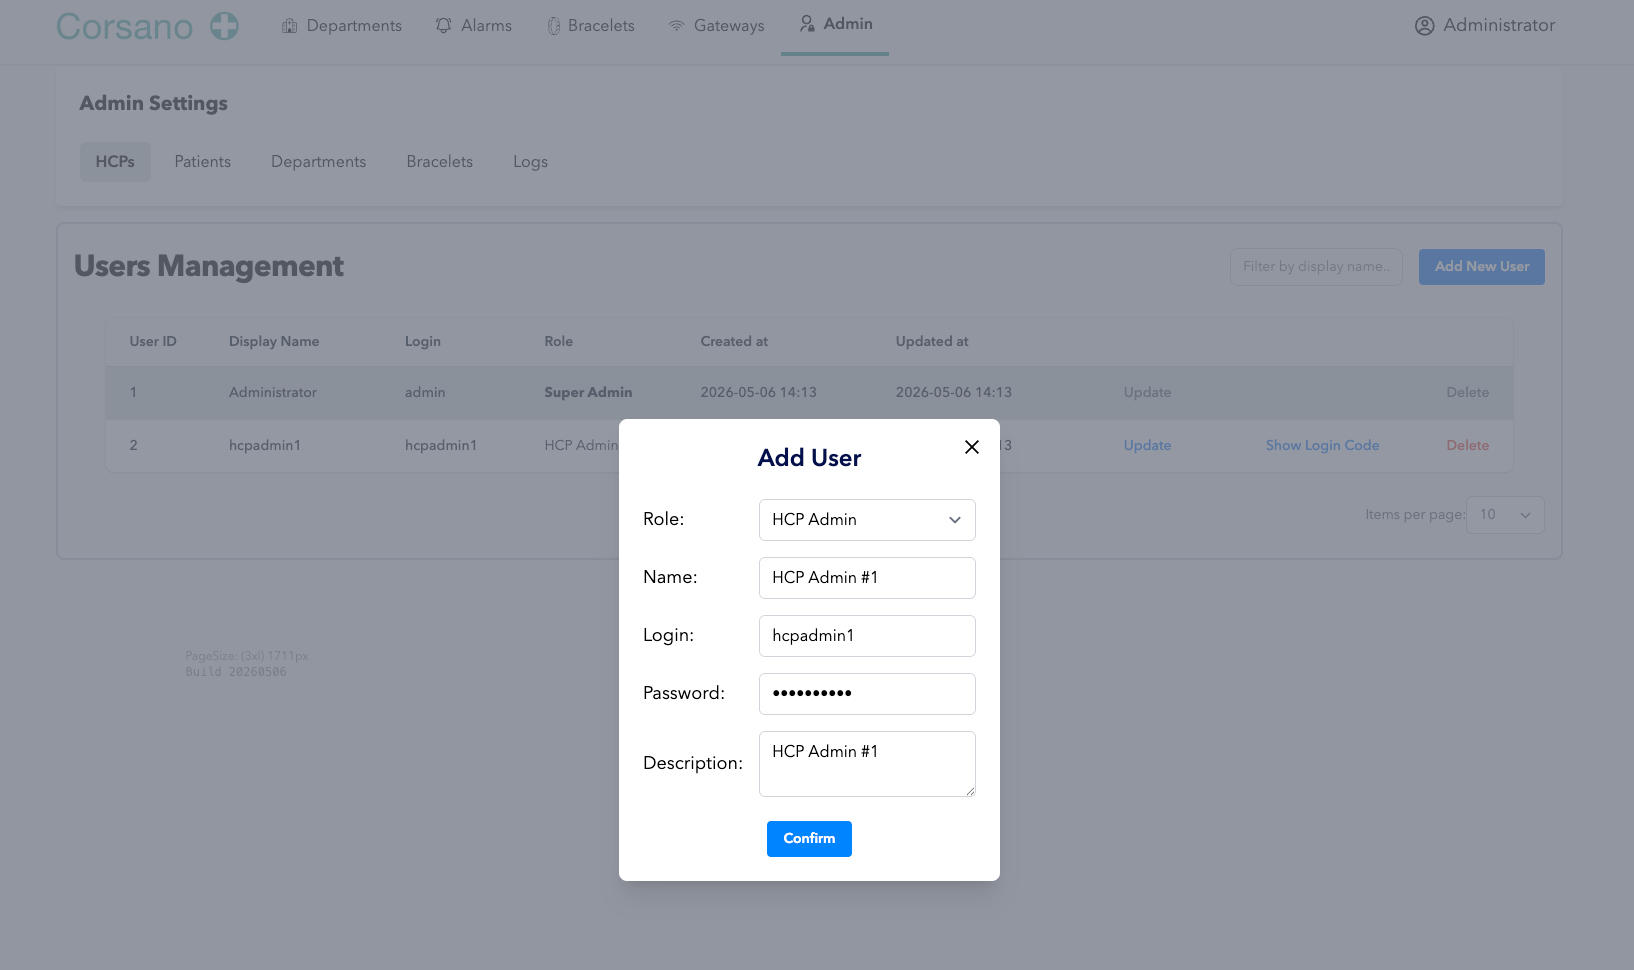Image resolution: width=1634 pixels, height=970 pixels.
Task: Select the Super Admin role cell
Action: 588,393
